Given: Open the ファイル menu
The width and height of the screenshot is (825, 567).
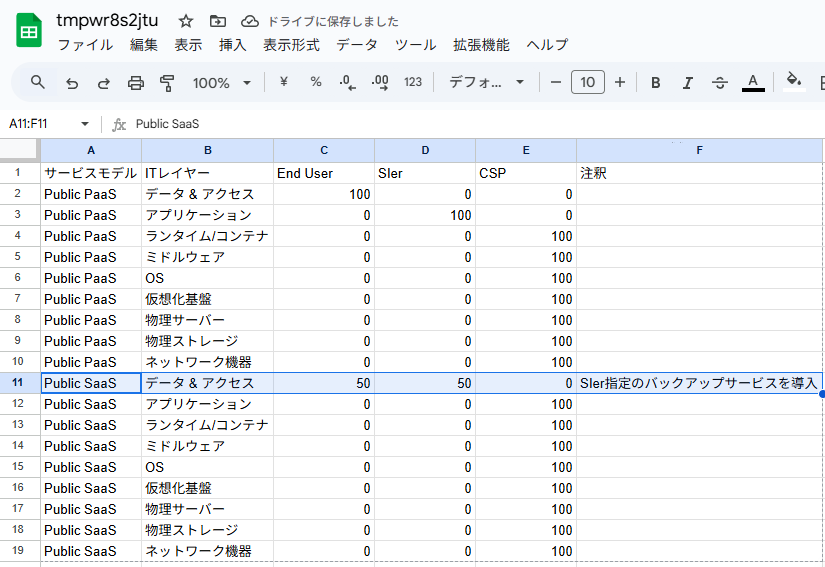Looking at the screenshot, I should point(85,45).
